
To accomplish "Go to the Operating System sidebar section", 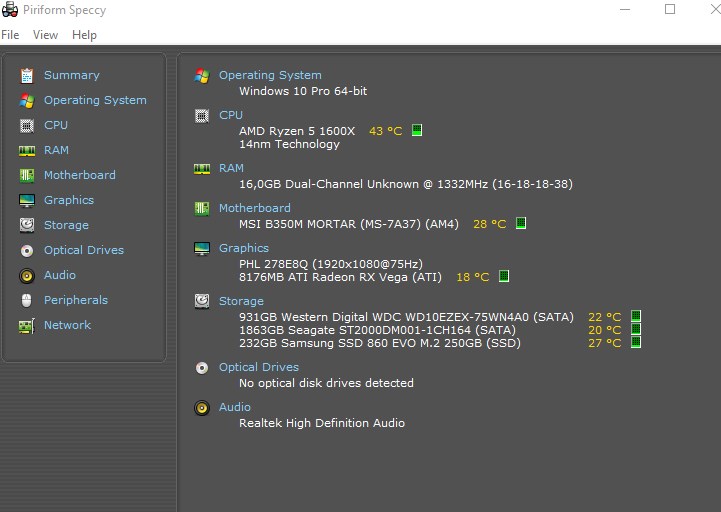I will [x=95, y=100].
